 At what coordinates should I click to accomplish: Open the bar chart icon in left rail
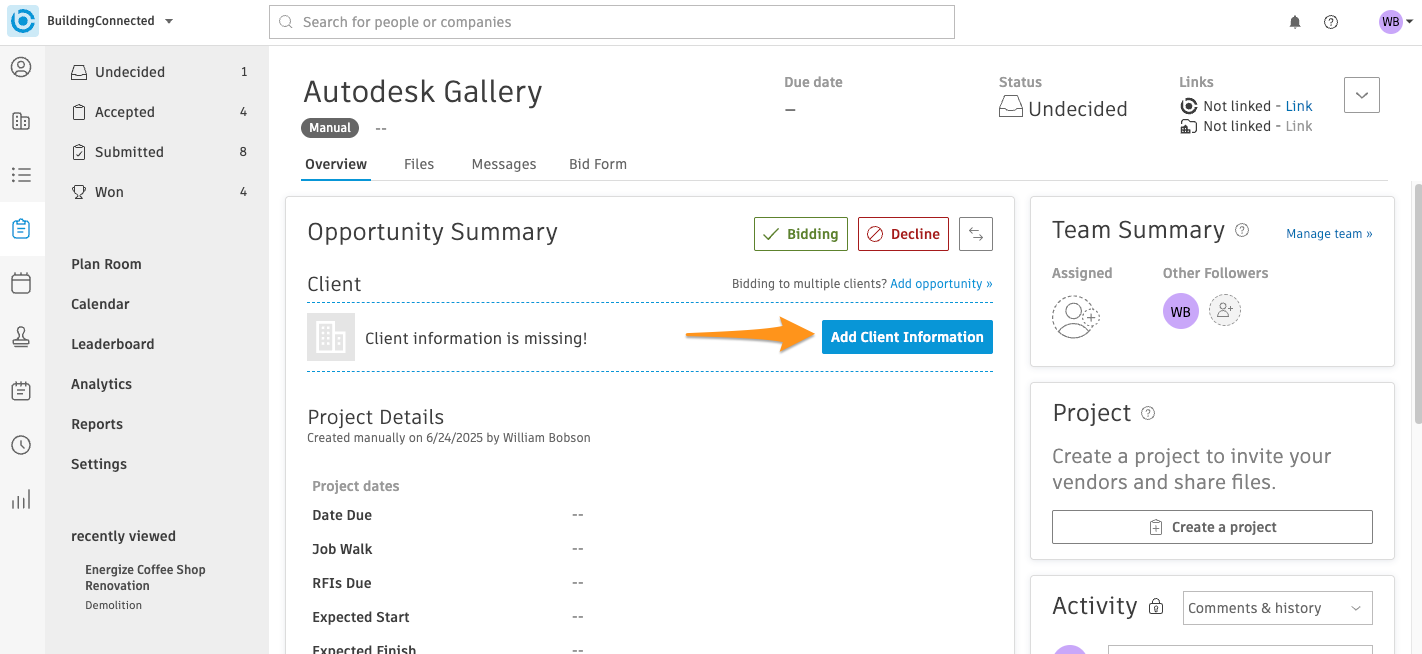point(21,499)
